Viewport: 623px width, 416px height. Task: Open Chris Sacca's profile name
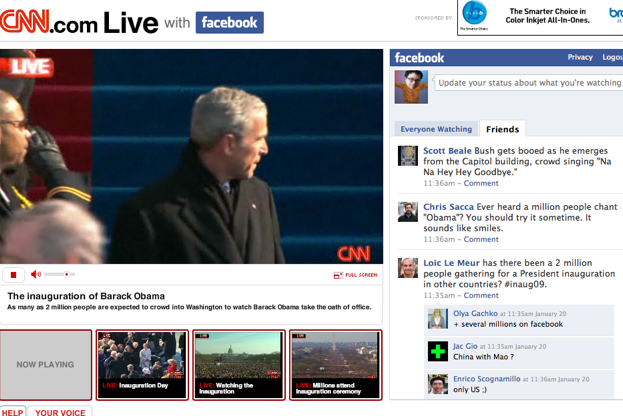(x=449, y=207)
